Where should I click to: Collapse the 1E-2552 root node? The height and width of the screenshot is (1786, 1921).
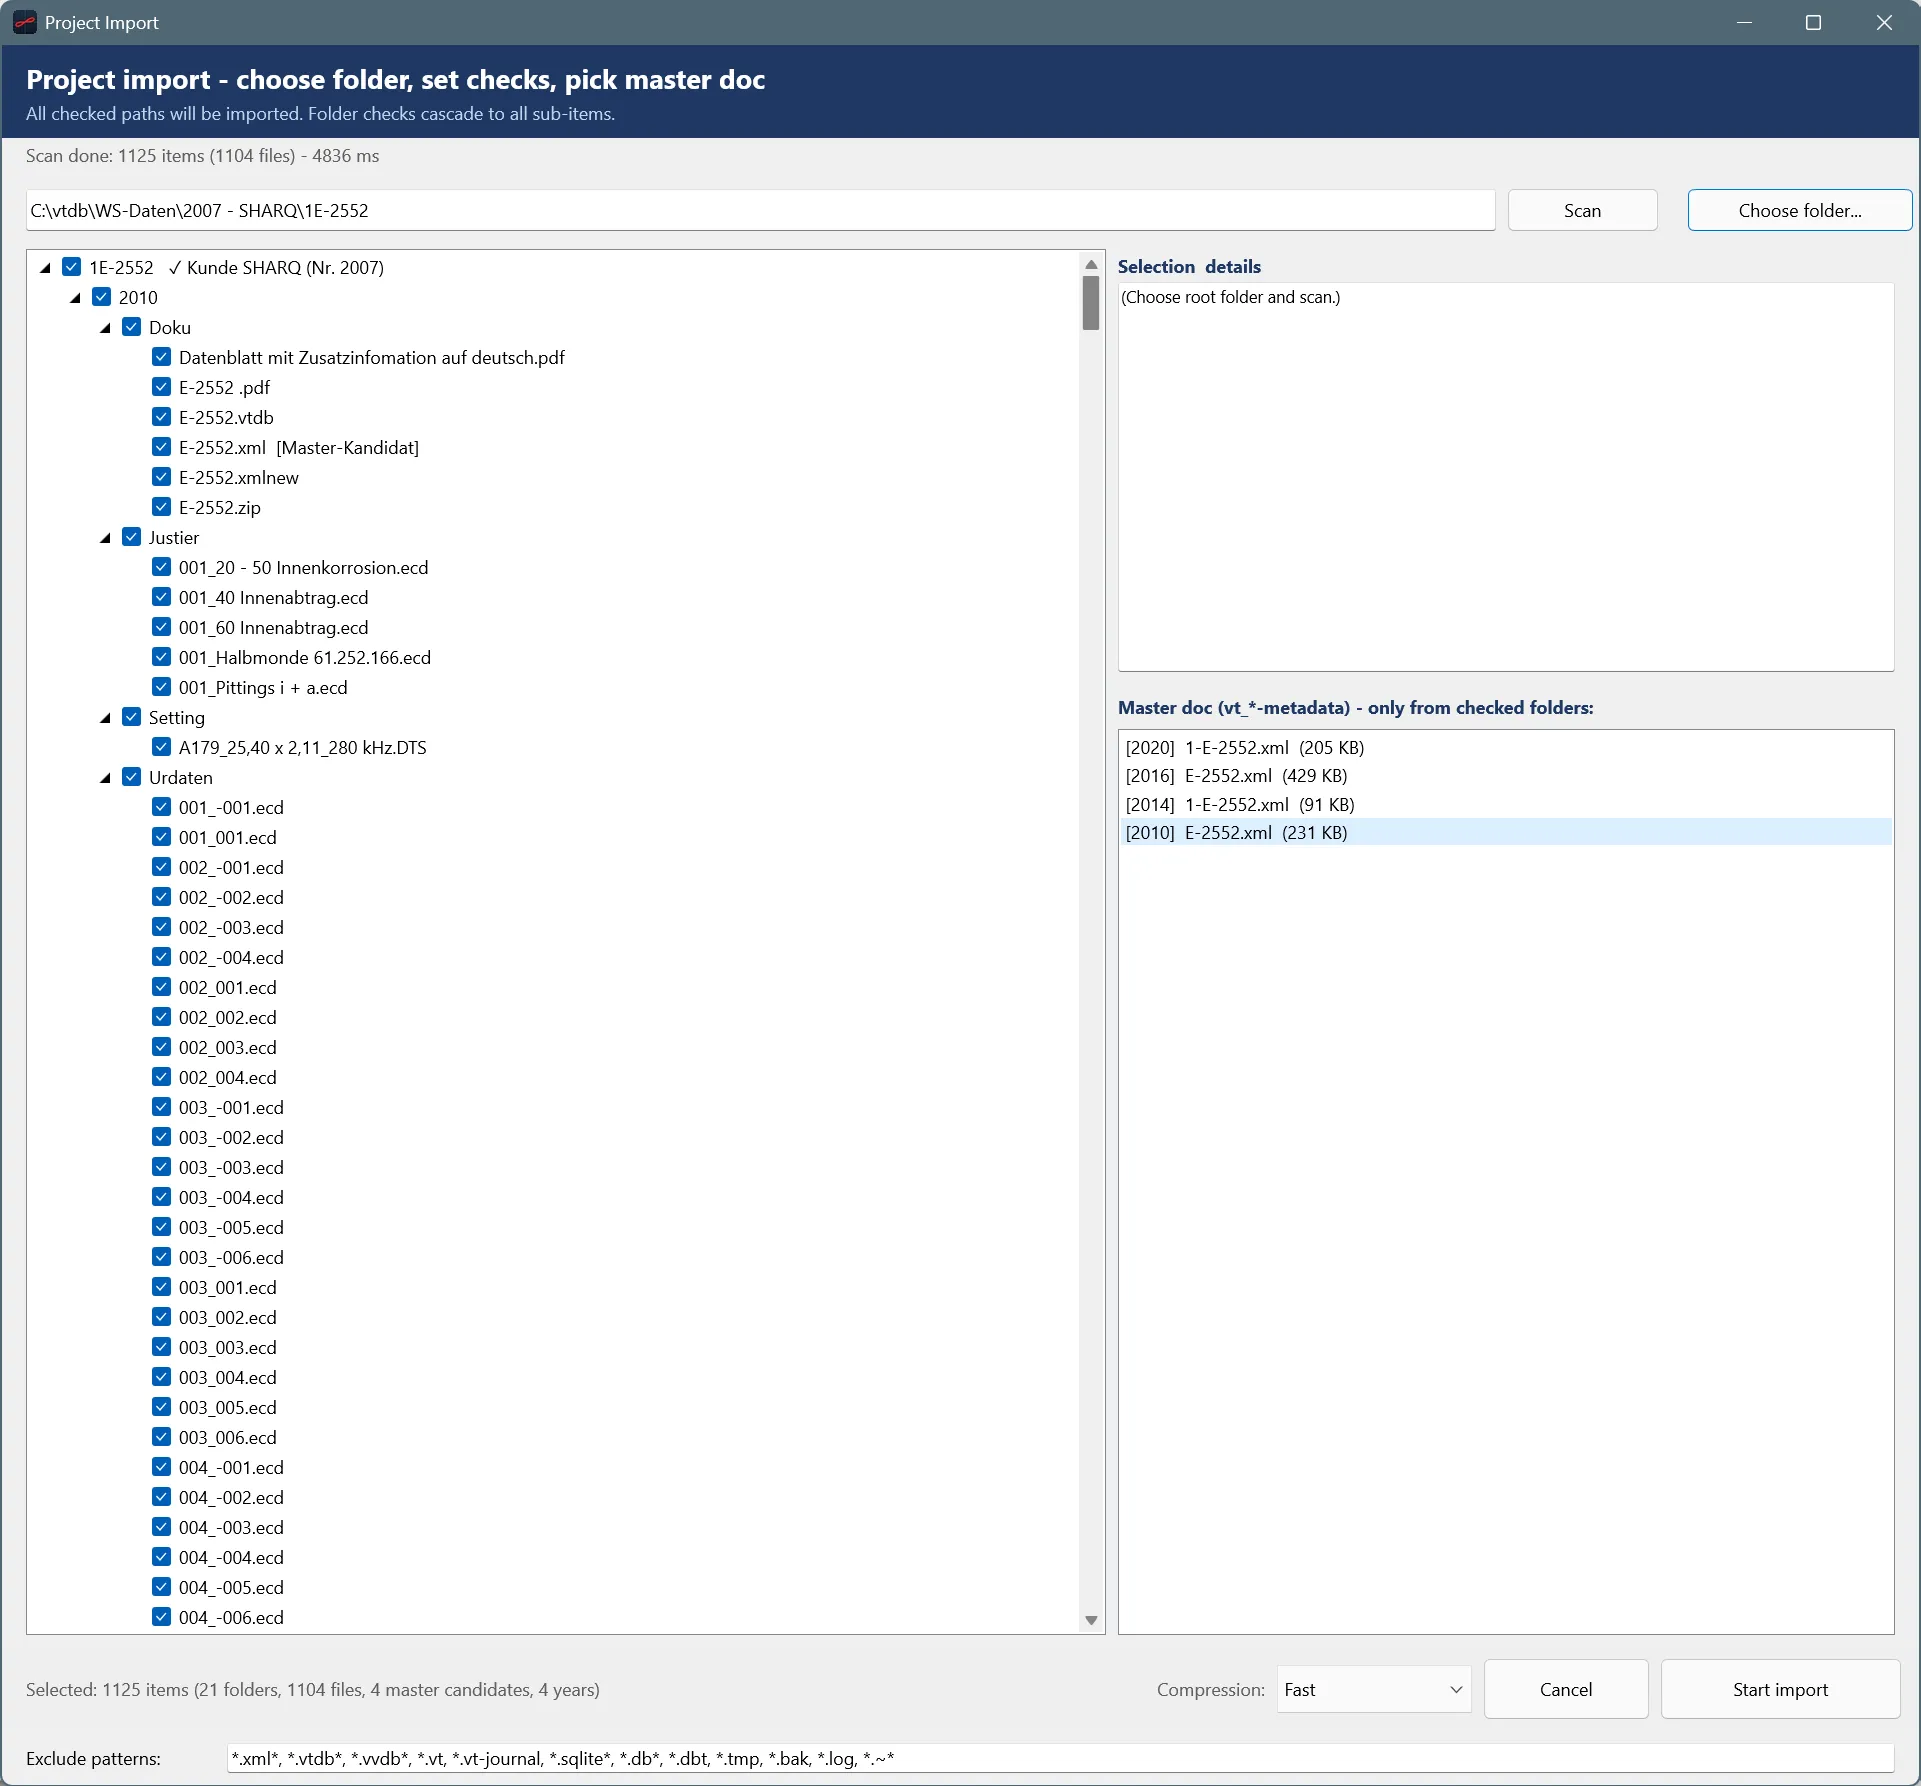45,268
